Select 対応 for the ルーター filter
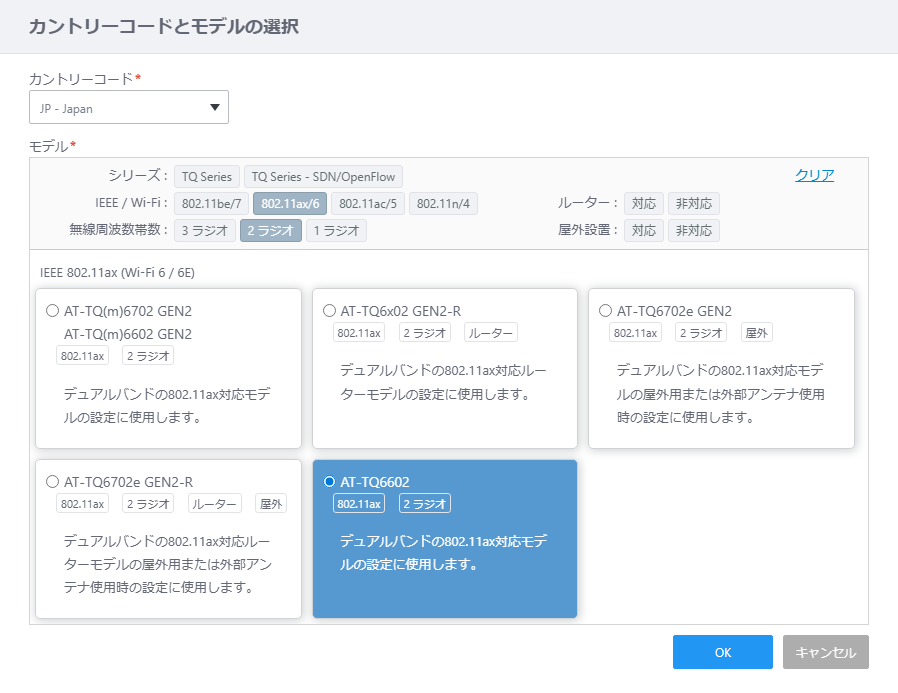Screen dimensions: 898x693 tap(644, 203)
